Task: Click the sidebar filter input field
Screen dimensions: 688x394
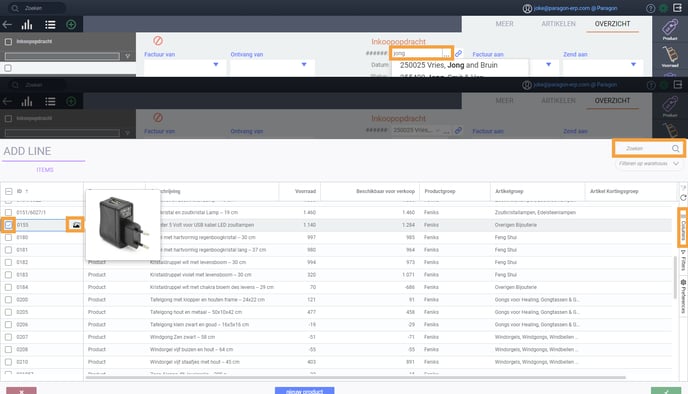Action: (x=62, y=56)
